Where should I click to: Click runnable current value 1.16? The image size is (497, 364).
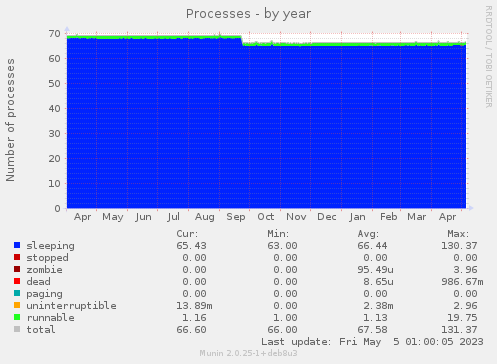tap(194, 318)
